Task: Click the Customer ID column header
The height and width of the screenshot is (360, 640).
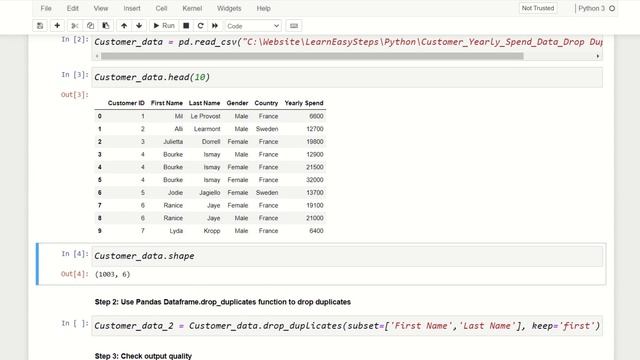Action: click(x=126, y=103)
